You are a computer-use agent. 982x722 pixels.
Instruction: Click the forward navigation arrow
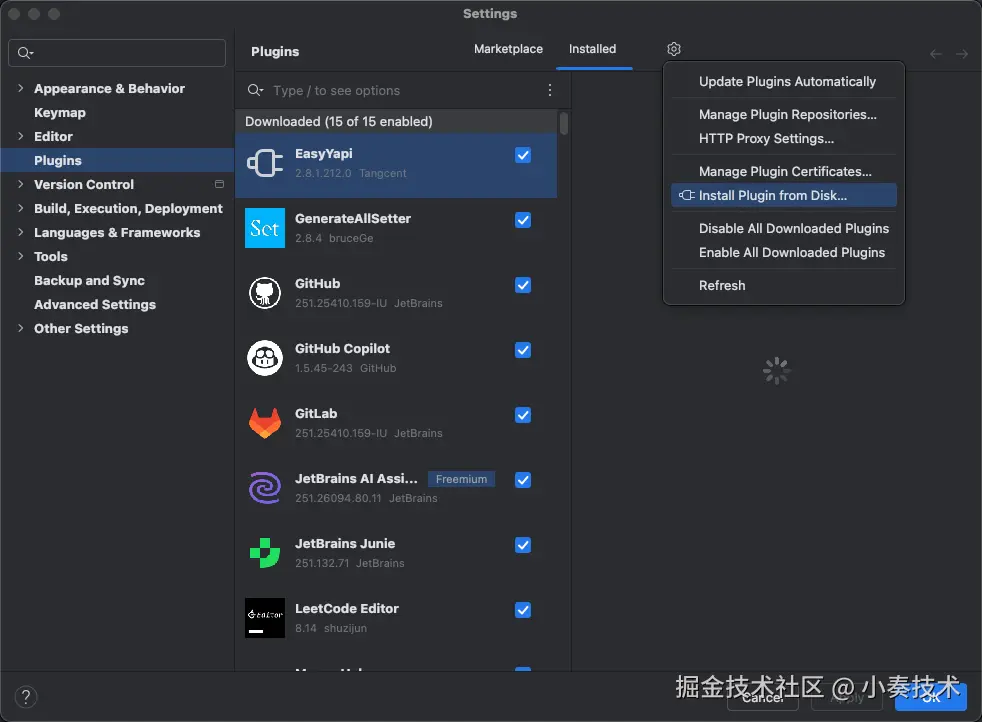coord(962,54)
